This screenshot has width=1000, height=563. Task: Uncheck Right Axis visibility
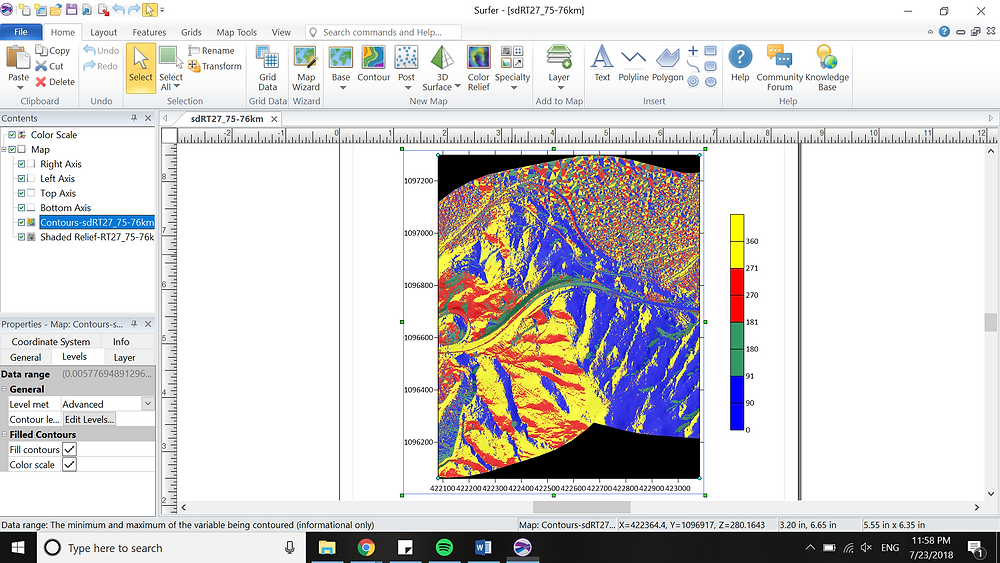22,164
